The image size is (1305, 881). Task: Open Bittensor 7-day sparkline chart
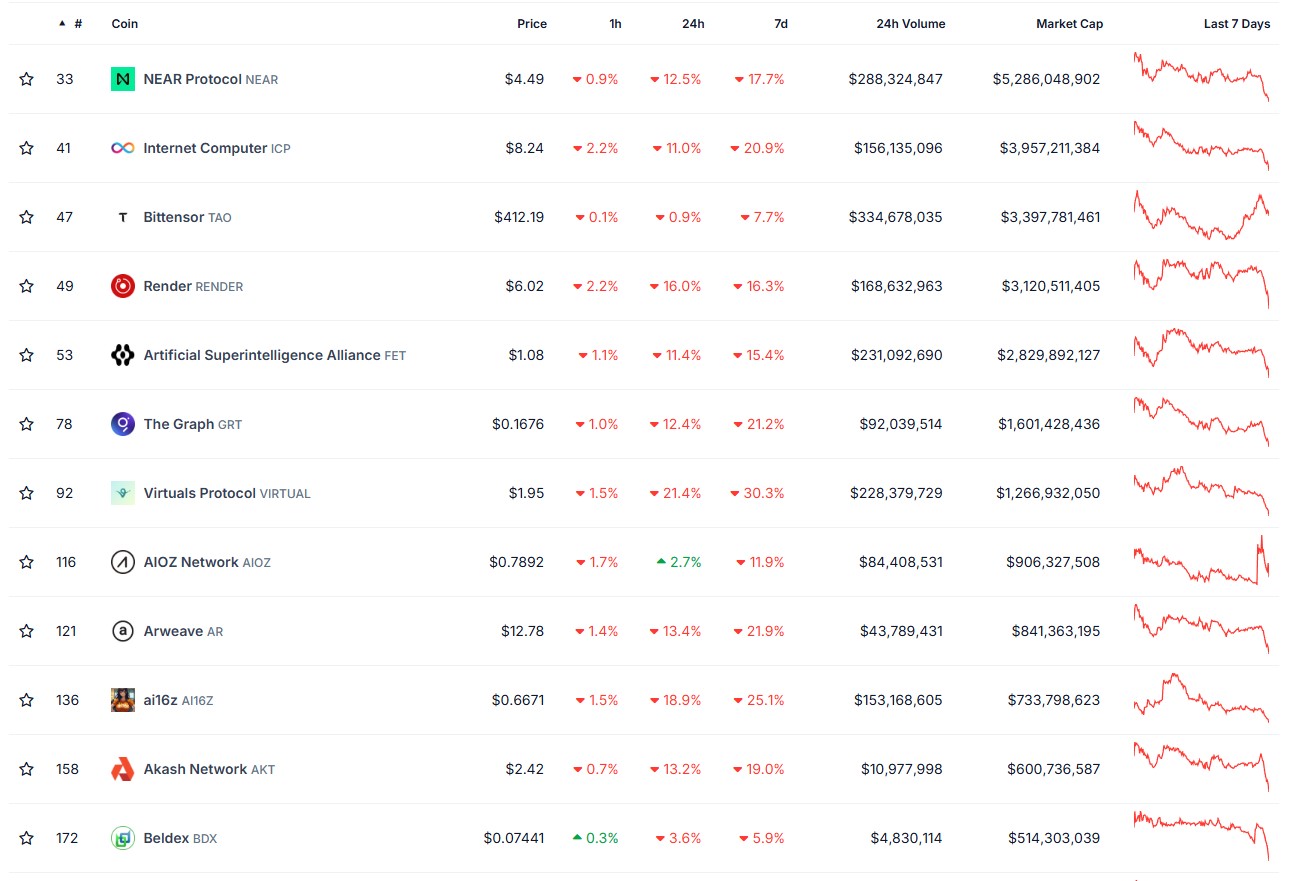tap(1201, 215)
